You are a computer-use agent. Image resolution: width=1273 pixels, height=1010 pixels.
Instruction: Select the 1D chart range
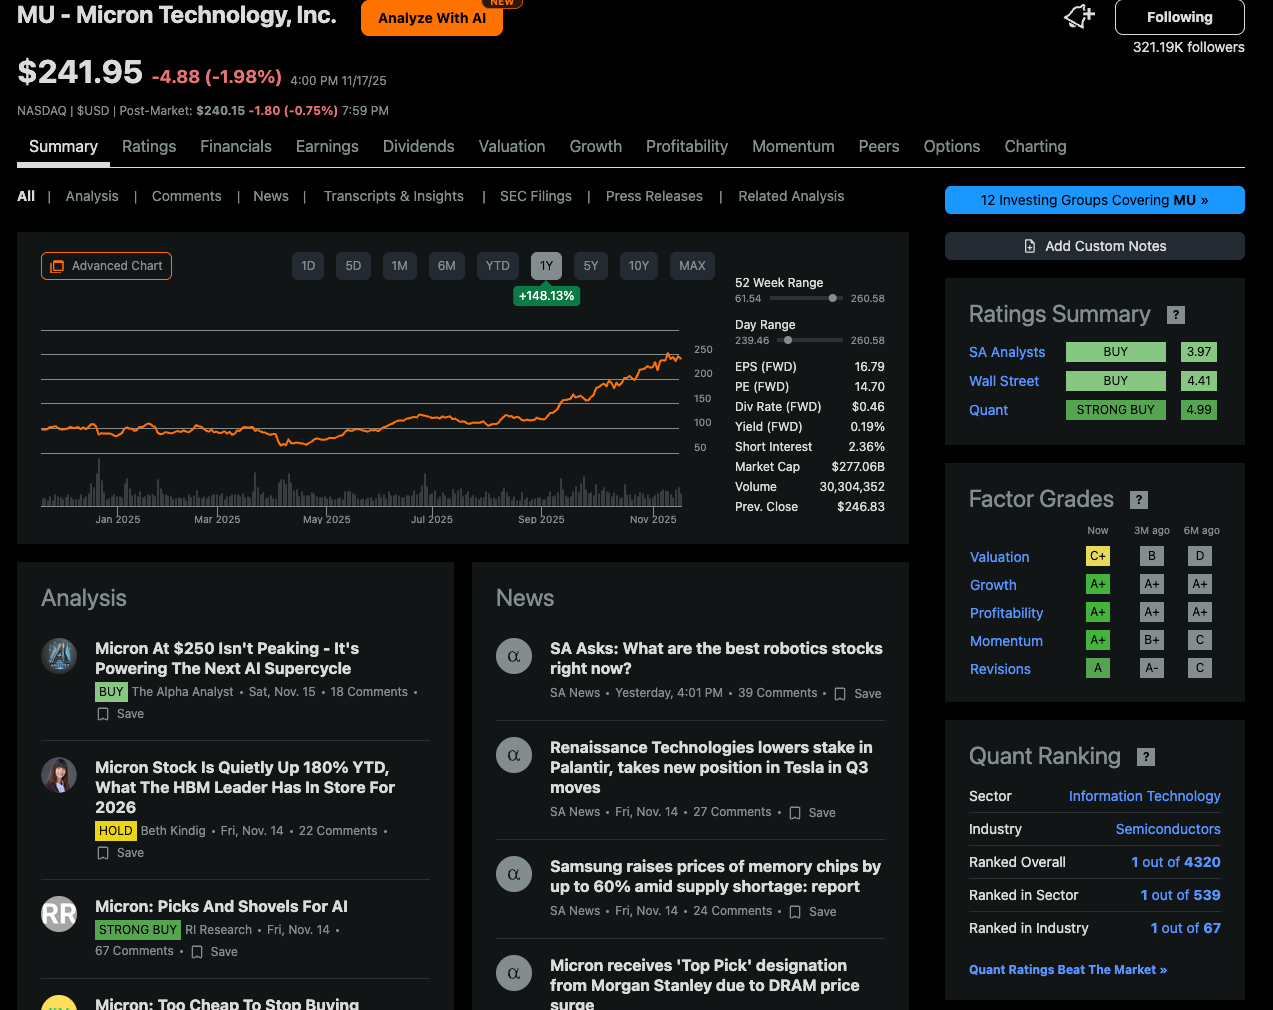point(308,266)
